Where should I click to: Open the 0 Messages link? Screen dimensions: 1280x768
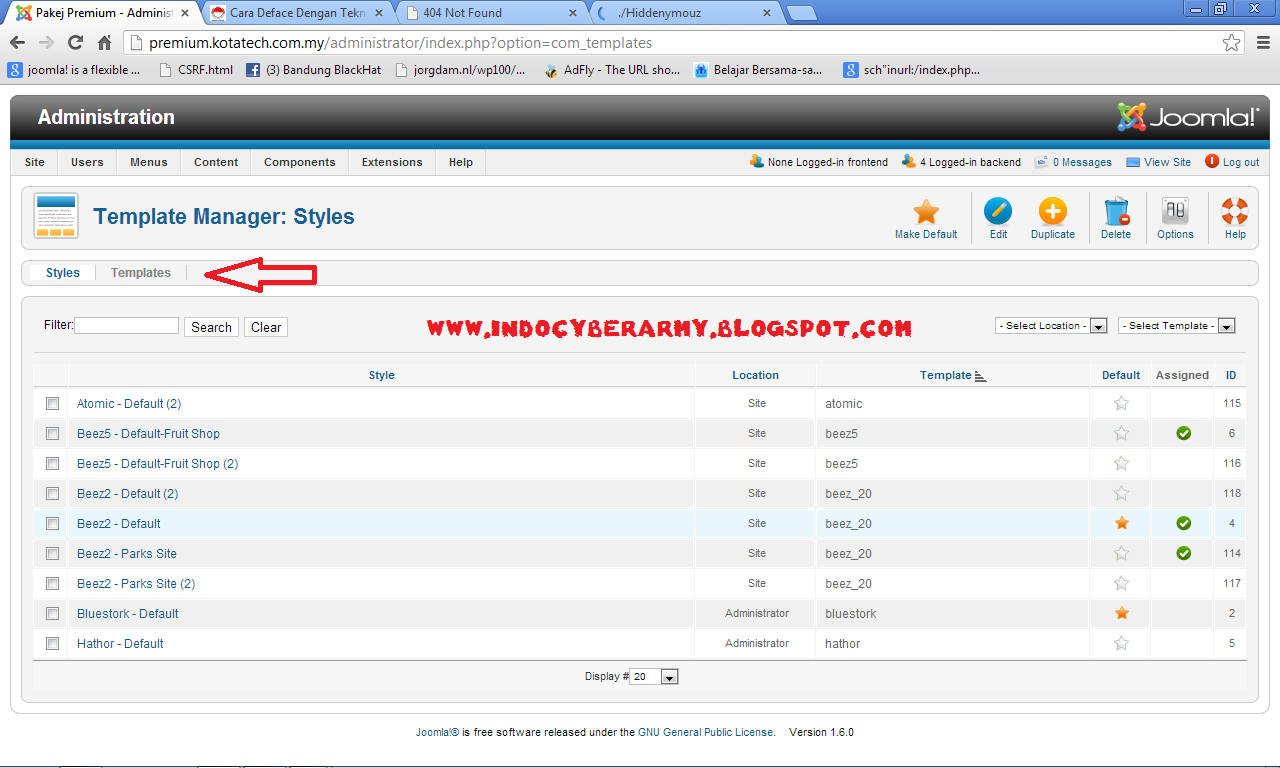pos(1073,162)
